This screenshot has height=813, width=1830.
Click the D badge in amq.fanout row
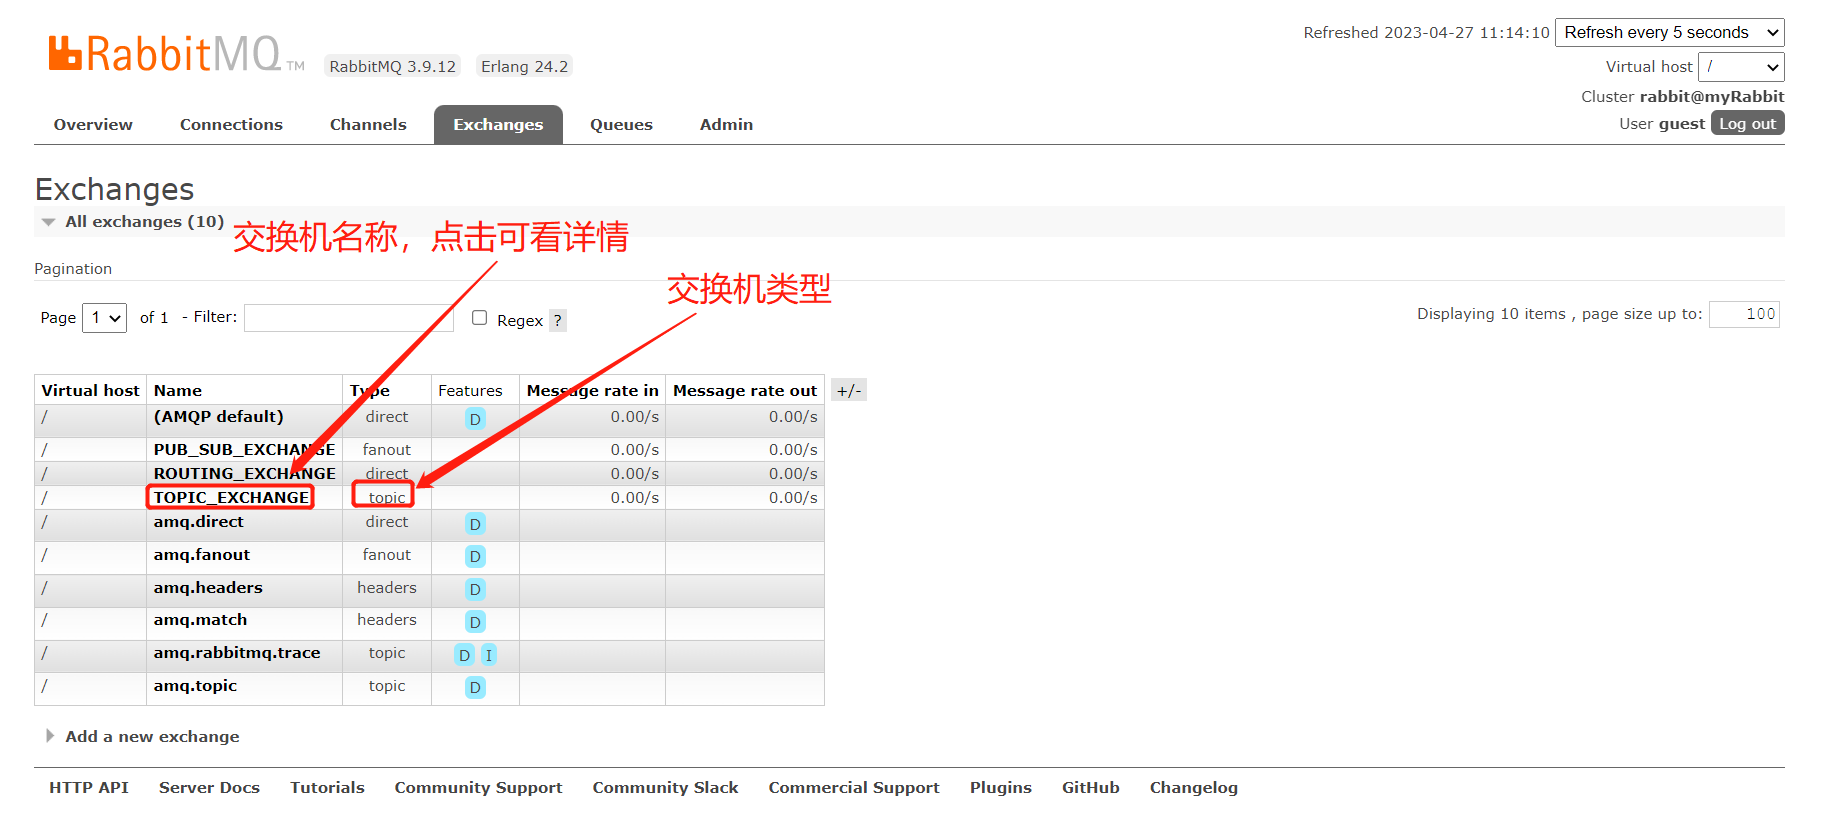tap(475, 557)
